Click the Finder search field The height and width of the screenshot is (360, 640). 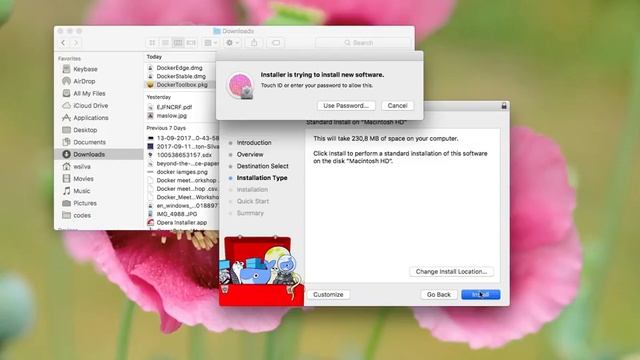(362, 42)
